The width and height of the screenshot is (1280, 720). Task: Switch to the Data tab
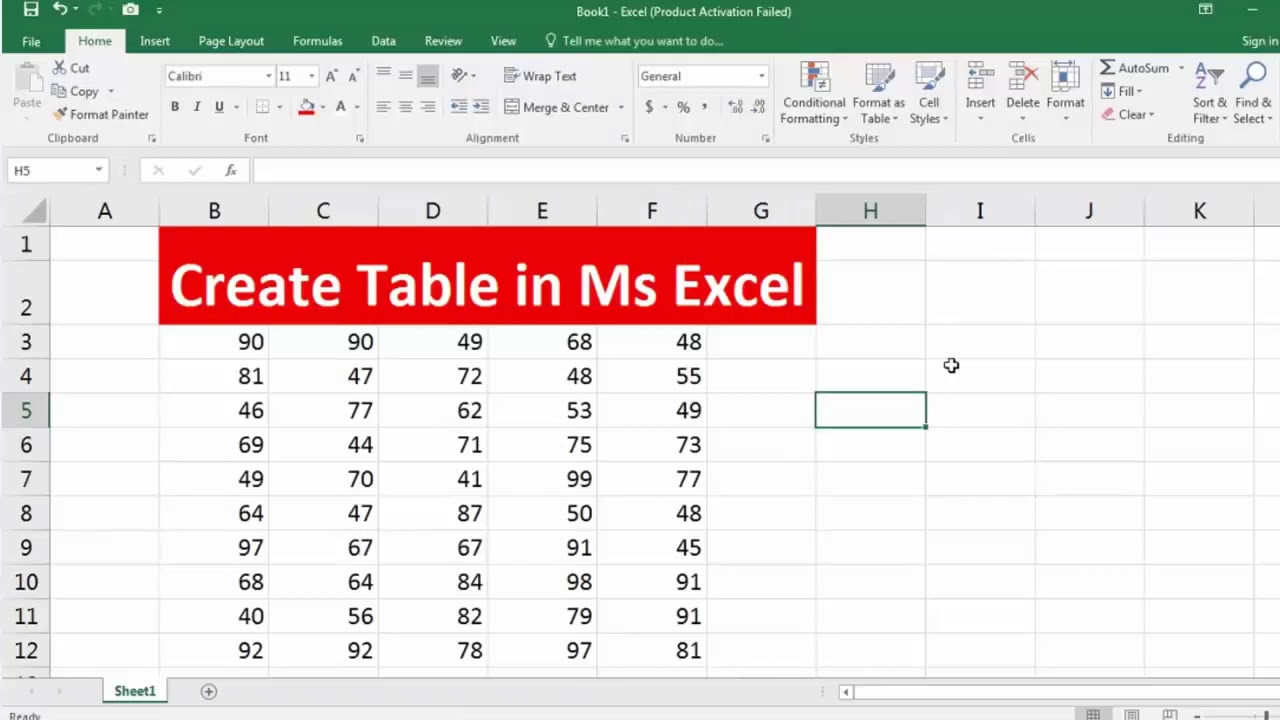tap(384, 41)
